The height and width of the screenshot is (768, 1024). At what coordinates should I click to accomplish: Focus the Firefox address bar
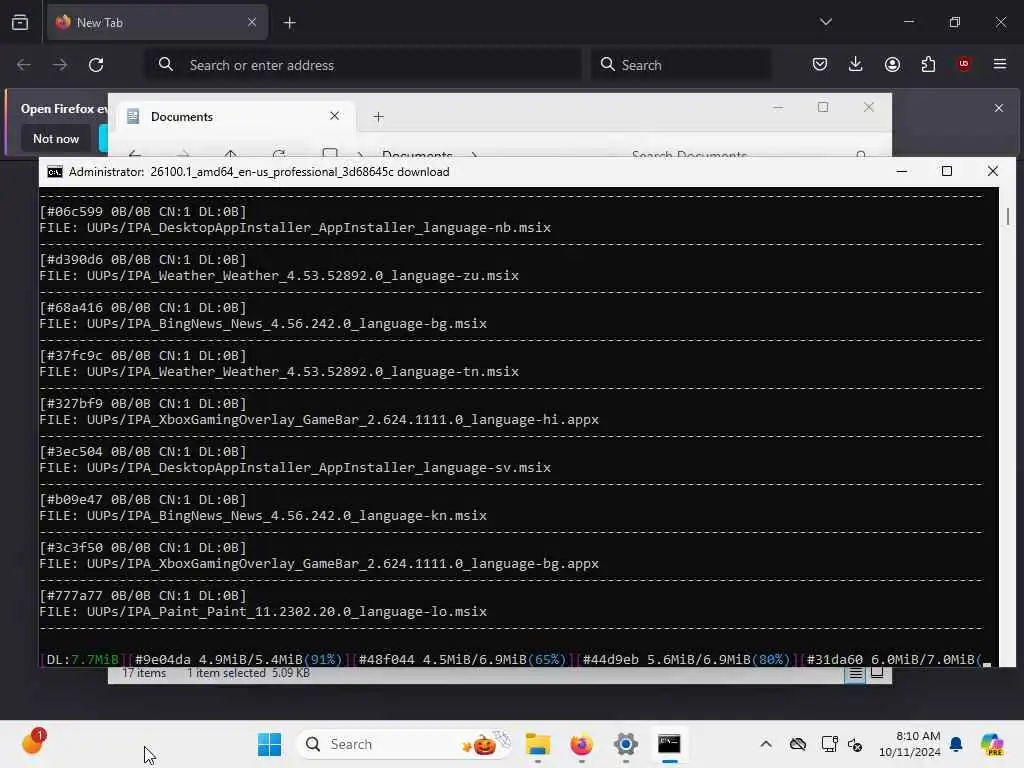[363, 65]
